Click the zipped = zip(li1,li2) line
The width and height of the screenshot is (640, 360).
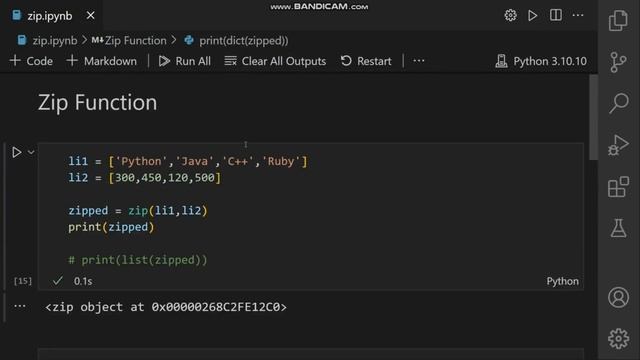138,211
